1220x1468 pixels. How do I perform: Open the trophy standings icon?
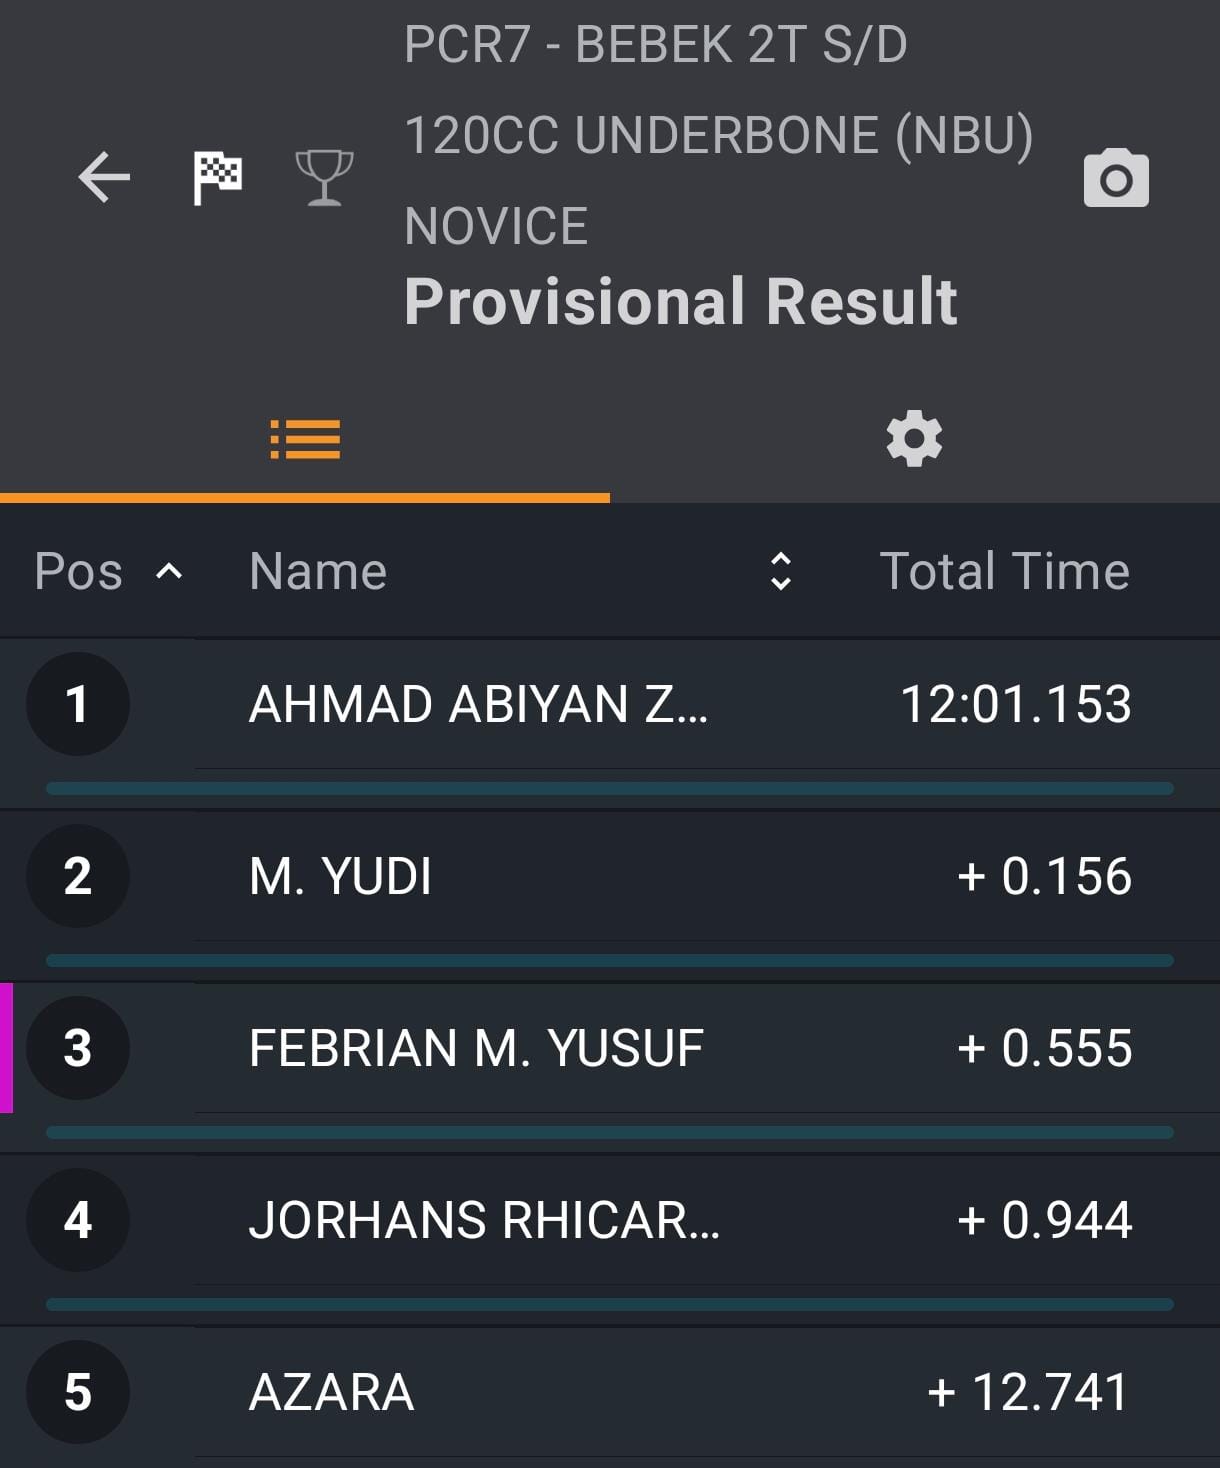tap(325, 178)
